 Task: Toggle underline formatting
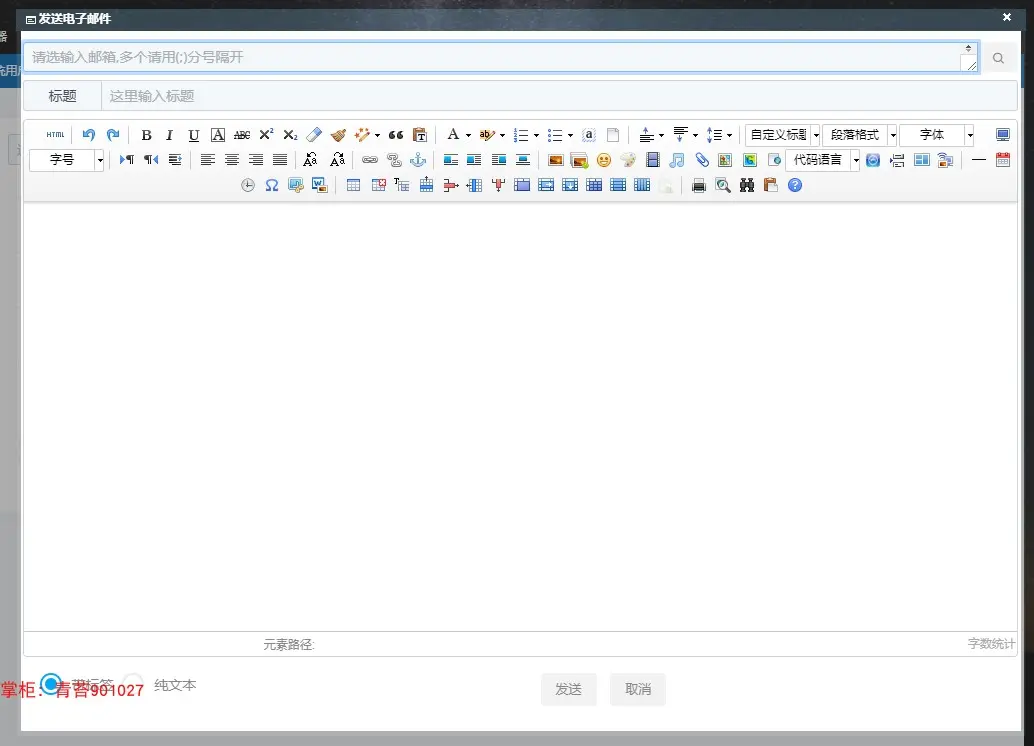[x=193, y=135]
